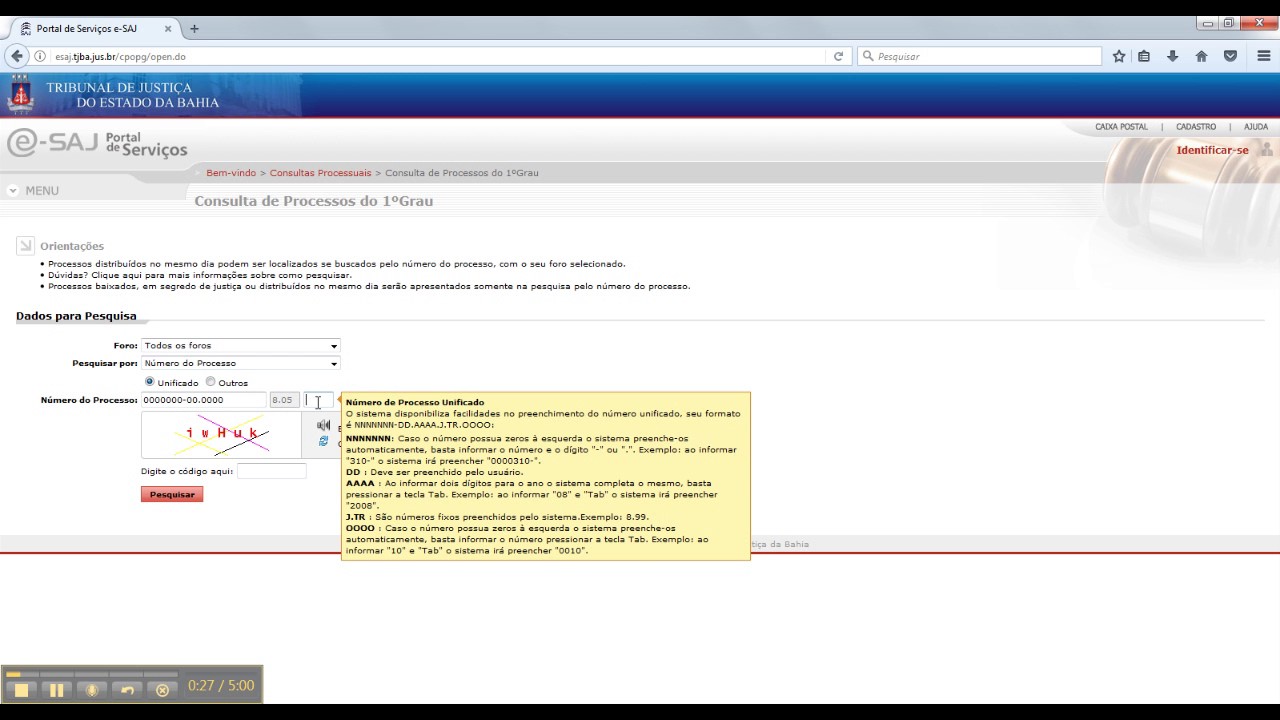This screenshot has height=720, width=1280.
Task: Click the Pesquisar submit button
Action: pos(172,494)
